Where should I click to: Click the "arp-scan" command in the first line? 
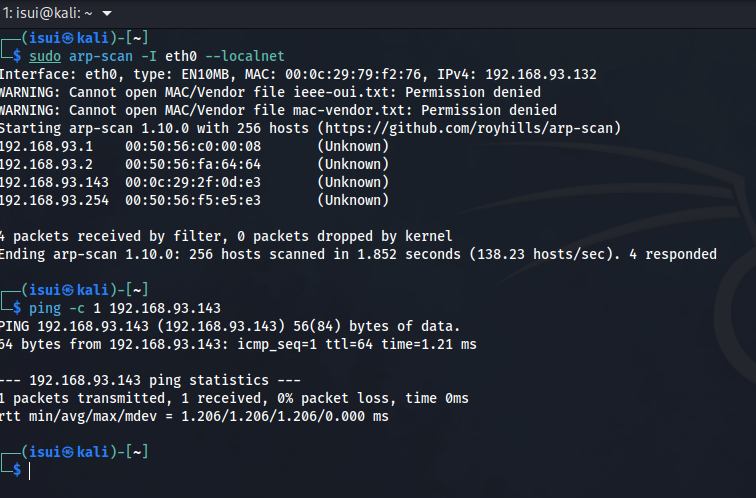[99, 56]
